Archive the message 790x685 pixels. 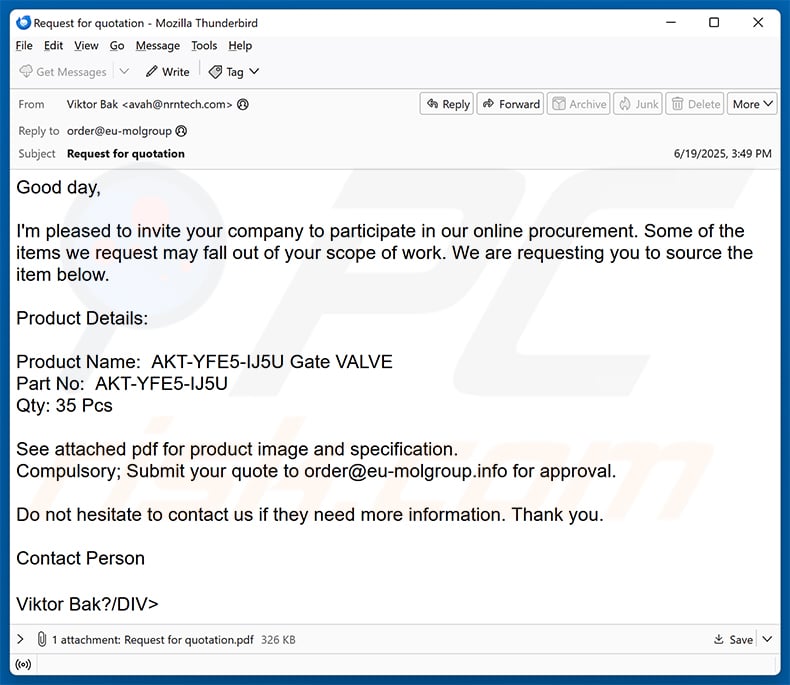578,104
